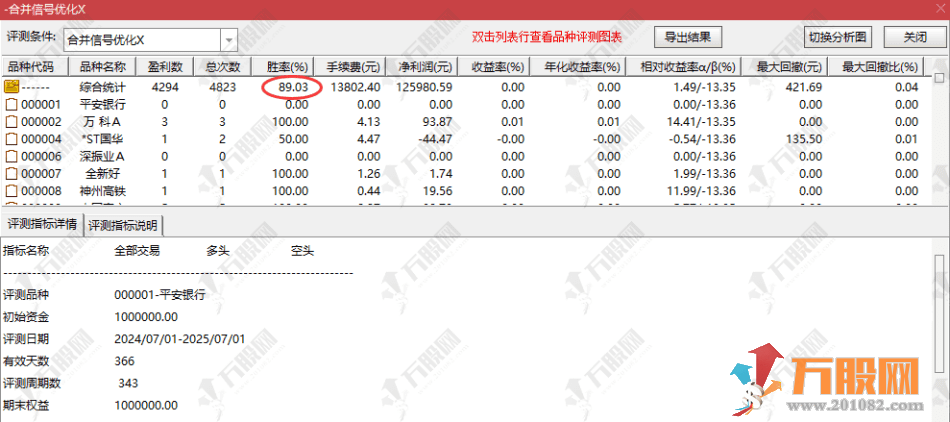Click the folder icon beside 综合统计 row

[12, 87]
